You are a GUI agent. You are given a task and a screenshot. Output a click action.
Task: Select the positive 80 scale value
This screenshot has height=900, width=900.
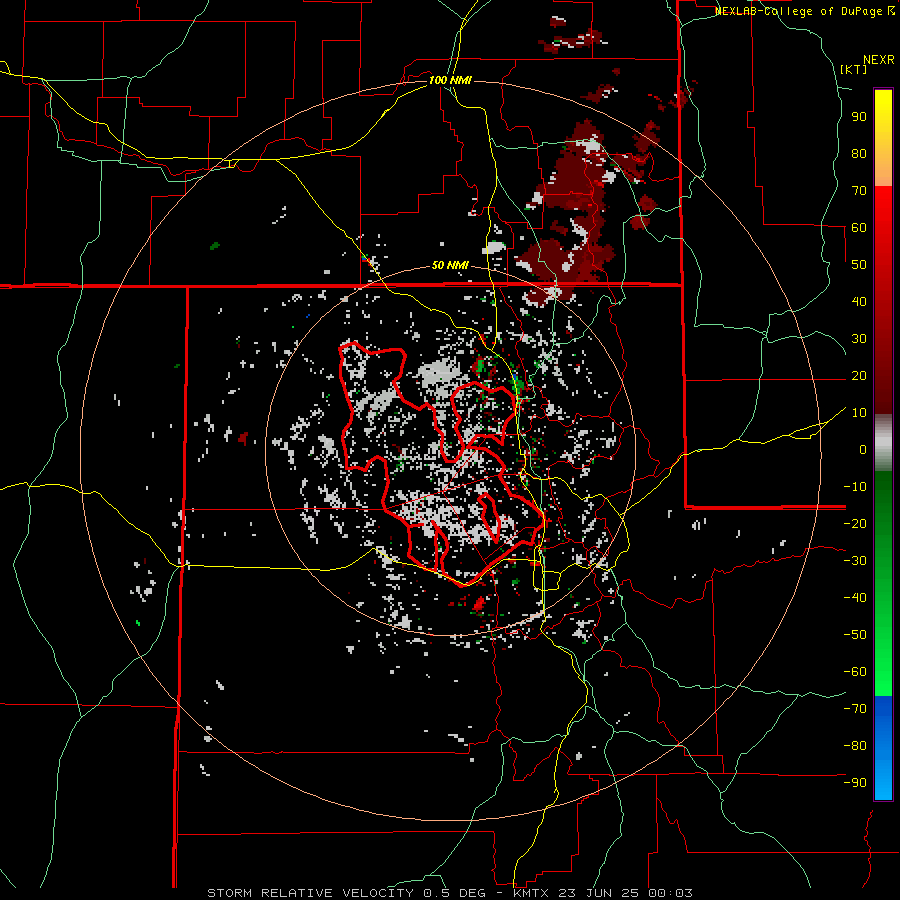pyautogui.click(x=859, y=153)
